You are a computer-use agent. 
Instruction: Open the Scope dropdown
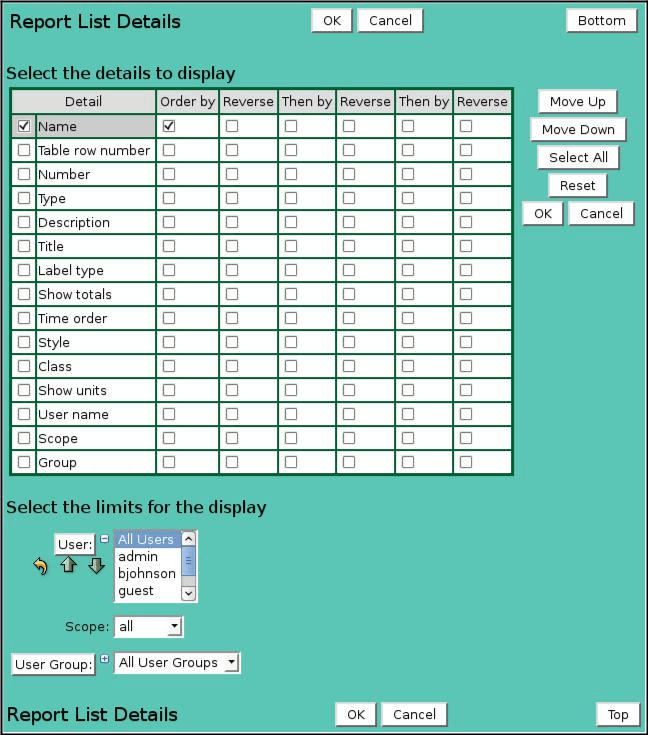149,627
